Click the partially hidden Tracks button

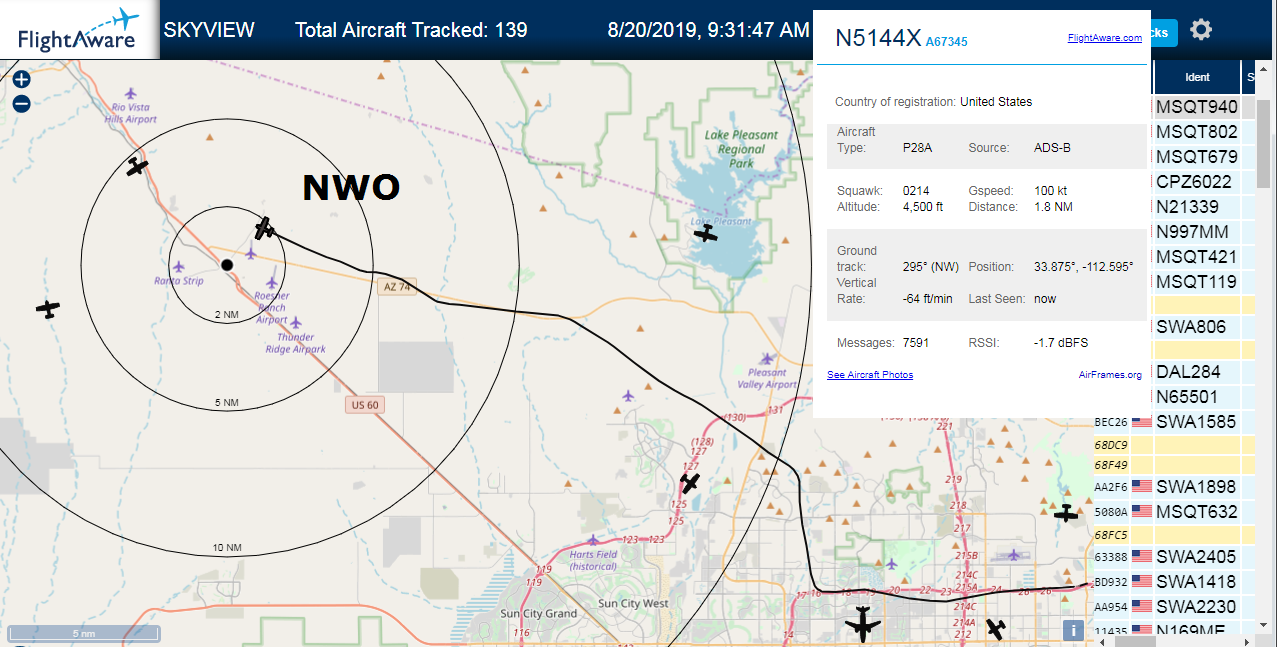1163,32
